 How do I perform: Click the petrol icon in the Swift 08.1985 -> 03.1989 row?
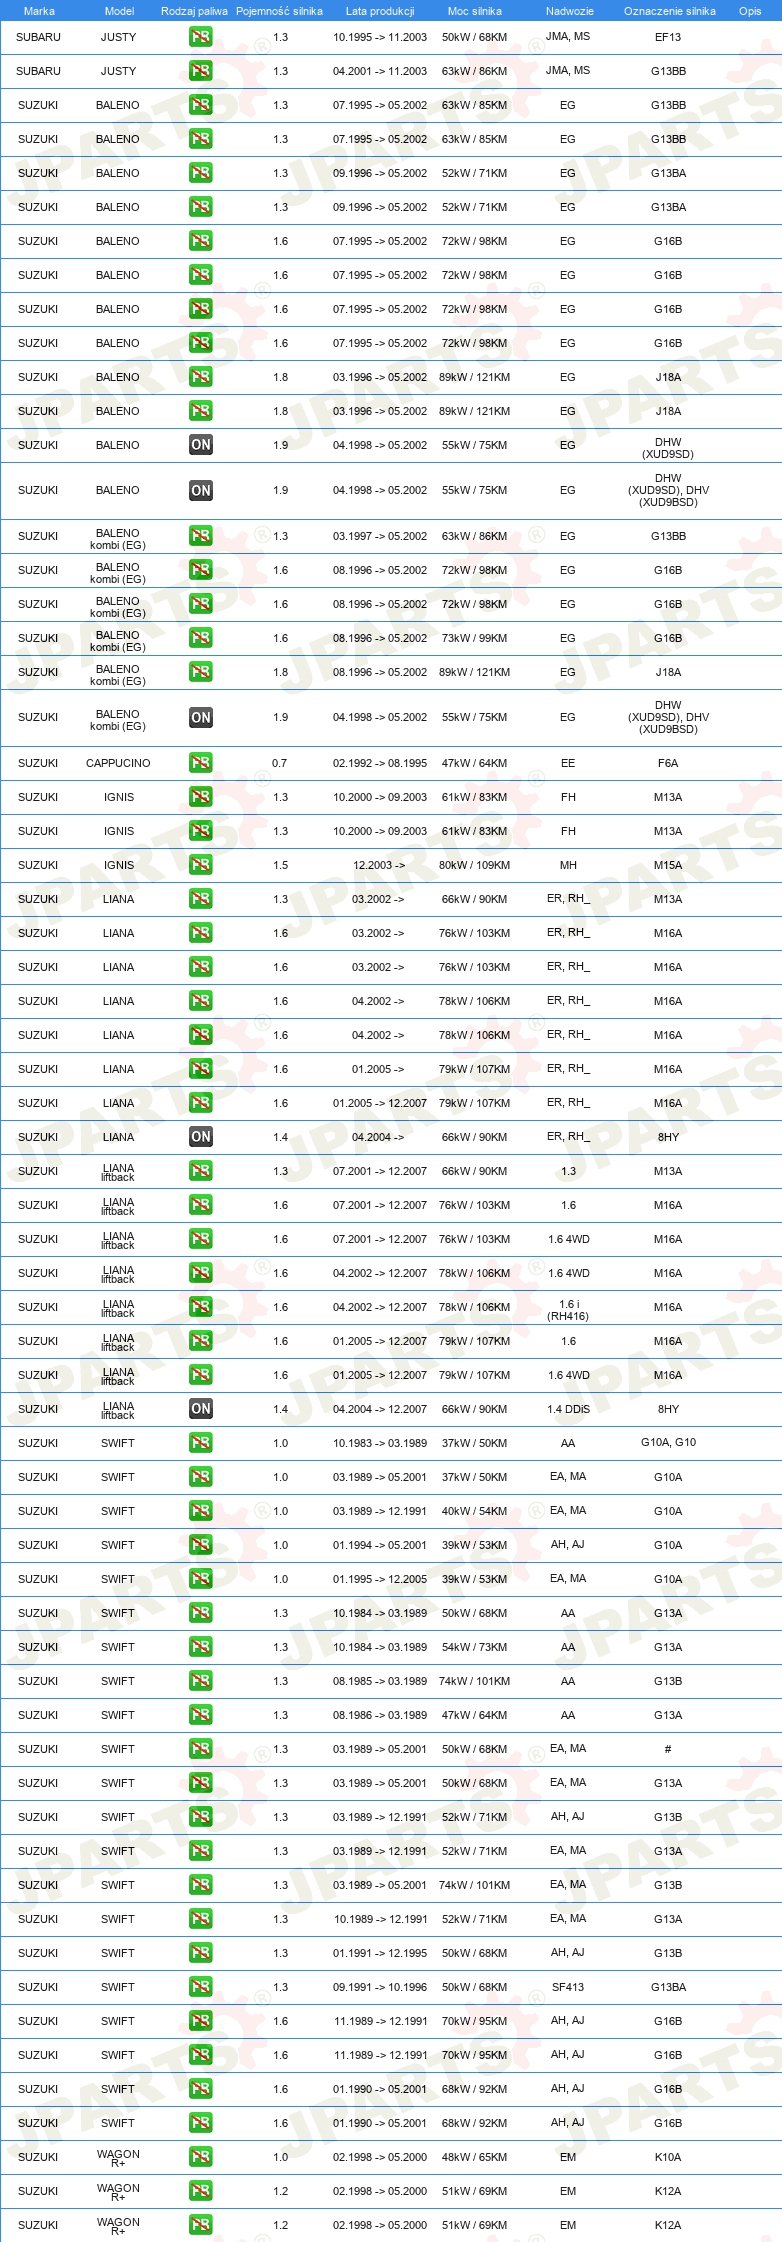[x=201, y=1681]
